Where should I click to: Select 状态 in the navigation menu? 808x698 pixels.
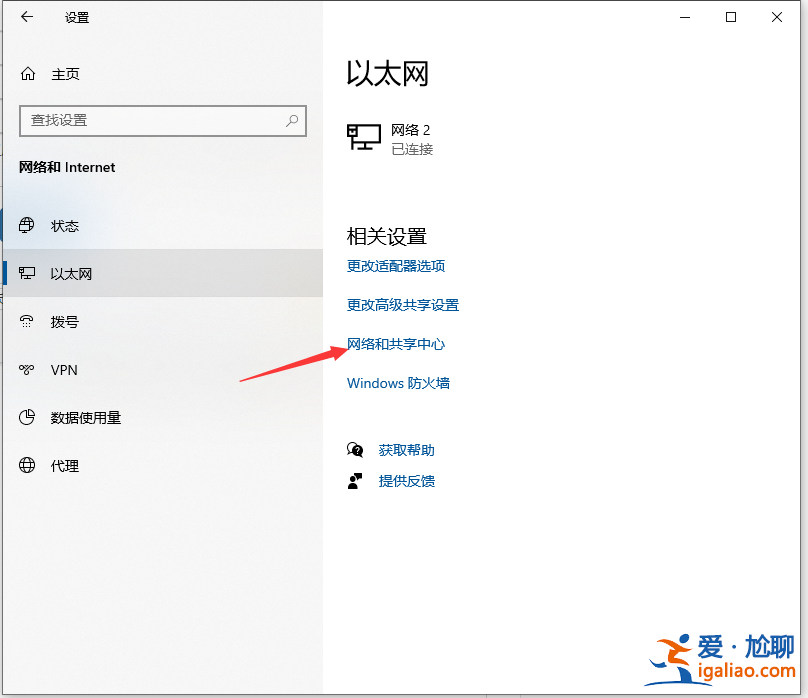[x=65, y=225]
